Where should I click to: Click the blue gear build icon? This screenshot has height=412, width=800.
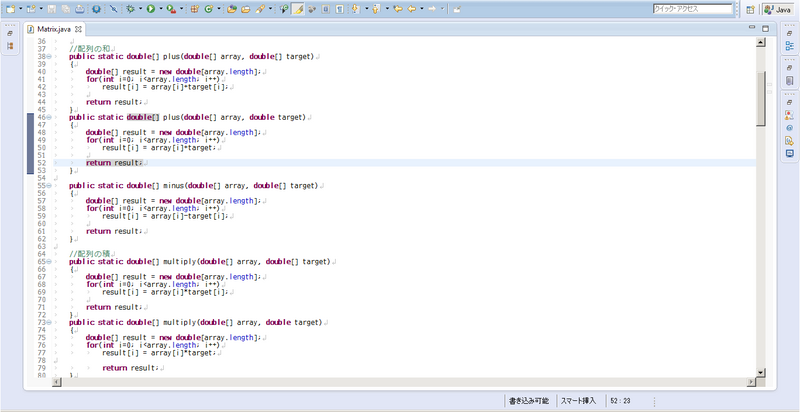click(96, 9)
